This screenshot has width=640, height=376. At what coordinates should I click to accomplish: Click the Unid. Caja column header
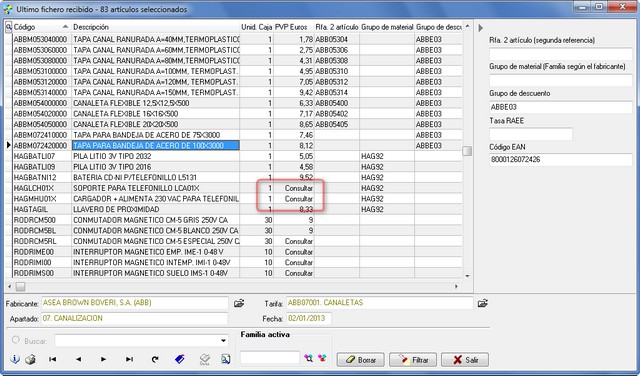point(256,27)
